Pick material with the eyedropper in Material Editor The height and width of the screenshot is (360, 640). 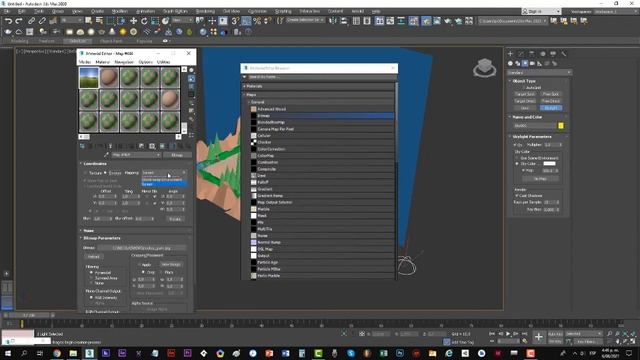pyautogui.click(x=107, y=155)
